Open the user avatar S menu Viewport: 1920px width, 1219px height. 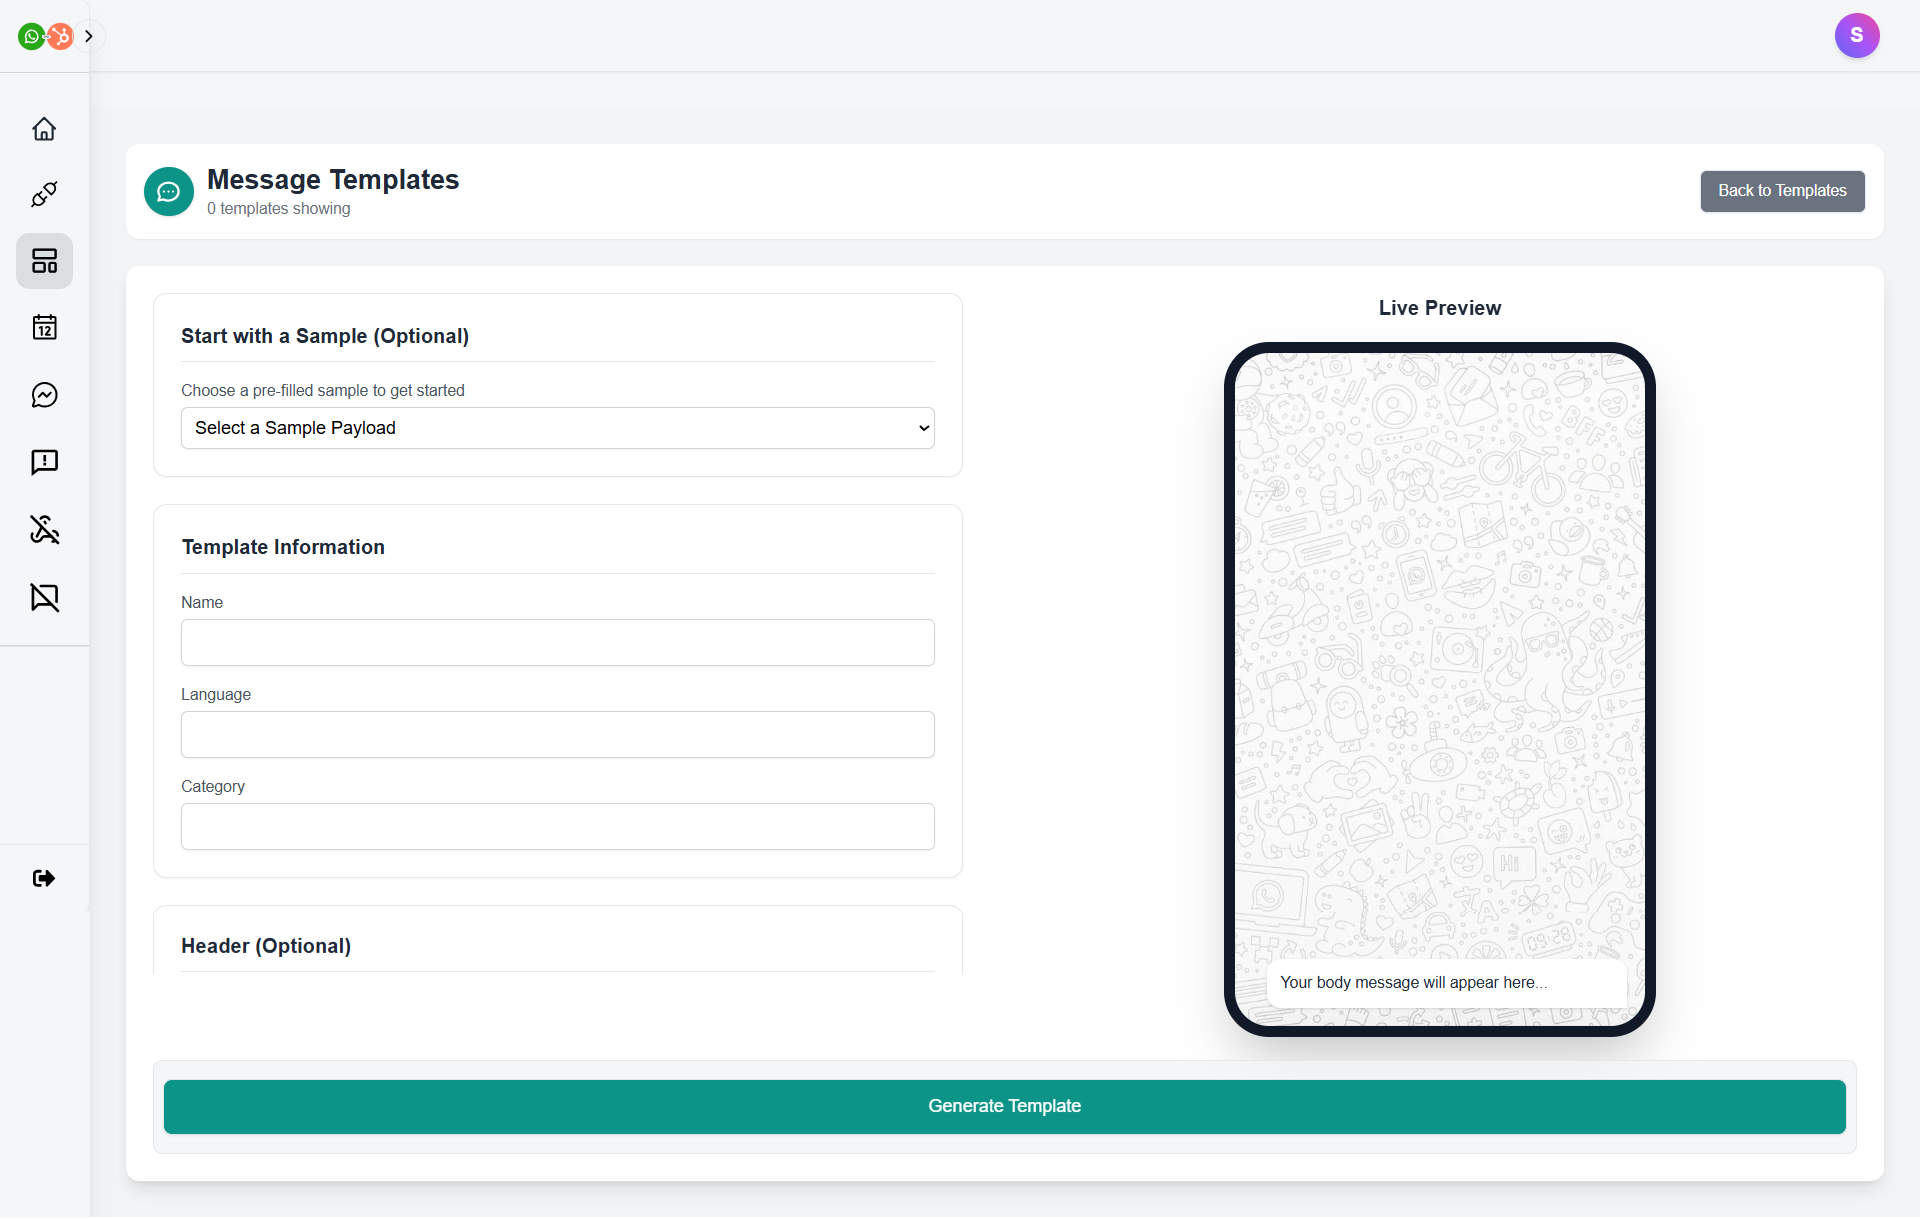[x=1856, y=36]
